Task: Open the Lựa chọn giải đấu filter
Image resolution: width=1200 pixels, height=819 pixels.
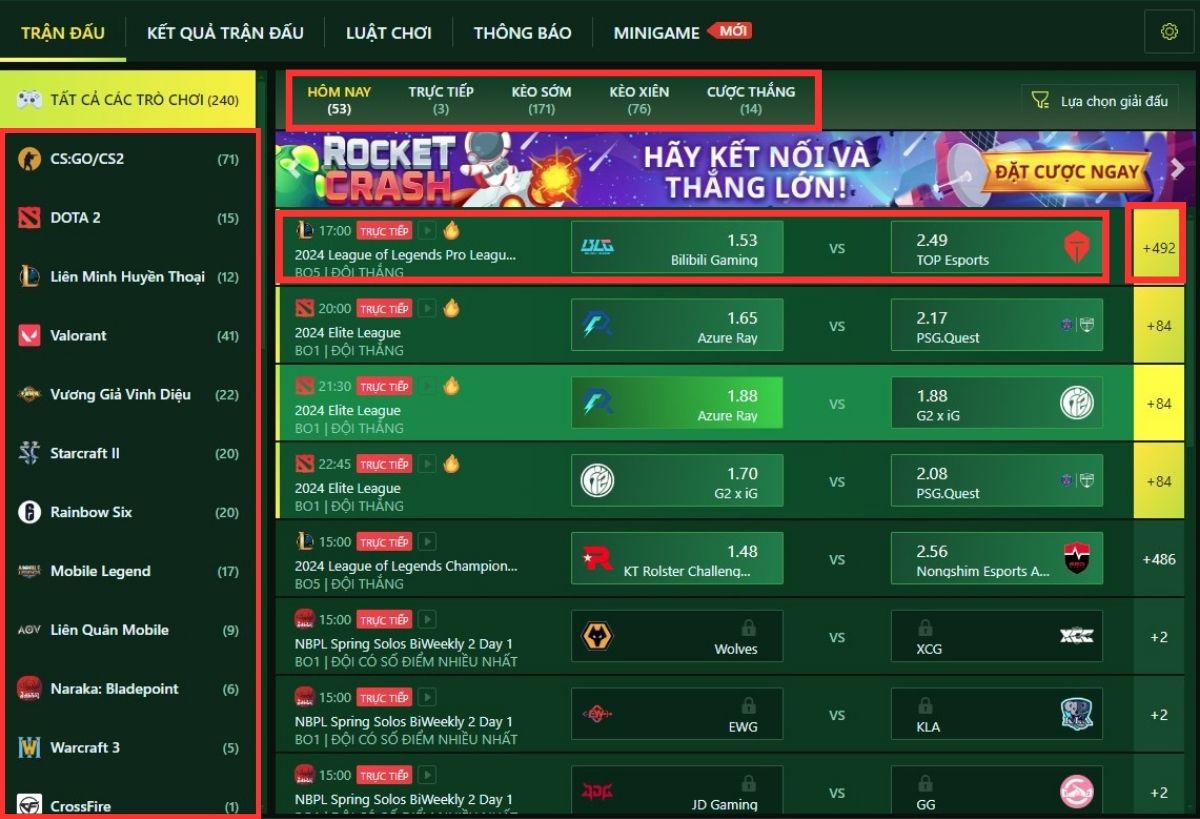Action: [1100, 101]
